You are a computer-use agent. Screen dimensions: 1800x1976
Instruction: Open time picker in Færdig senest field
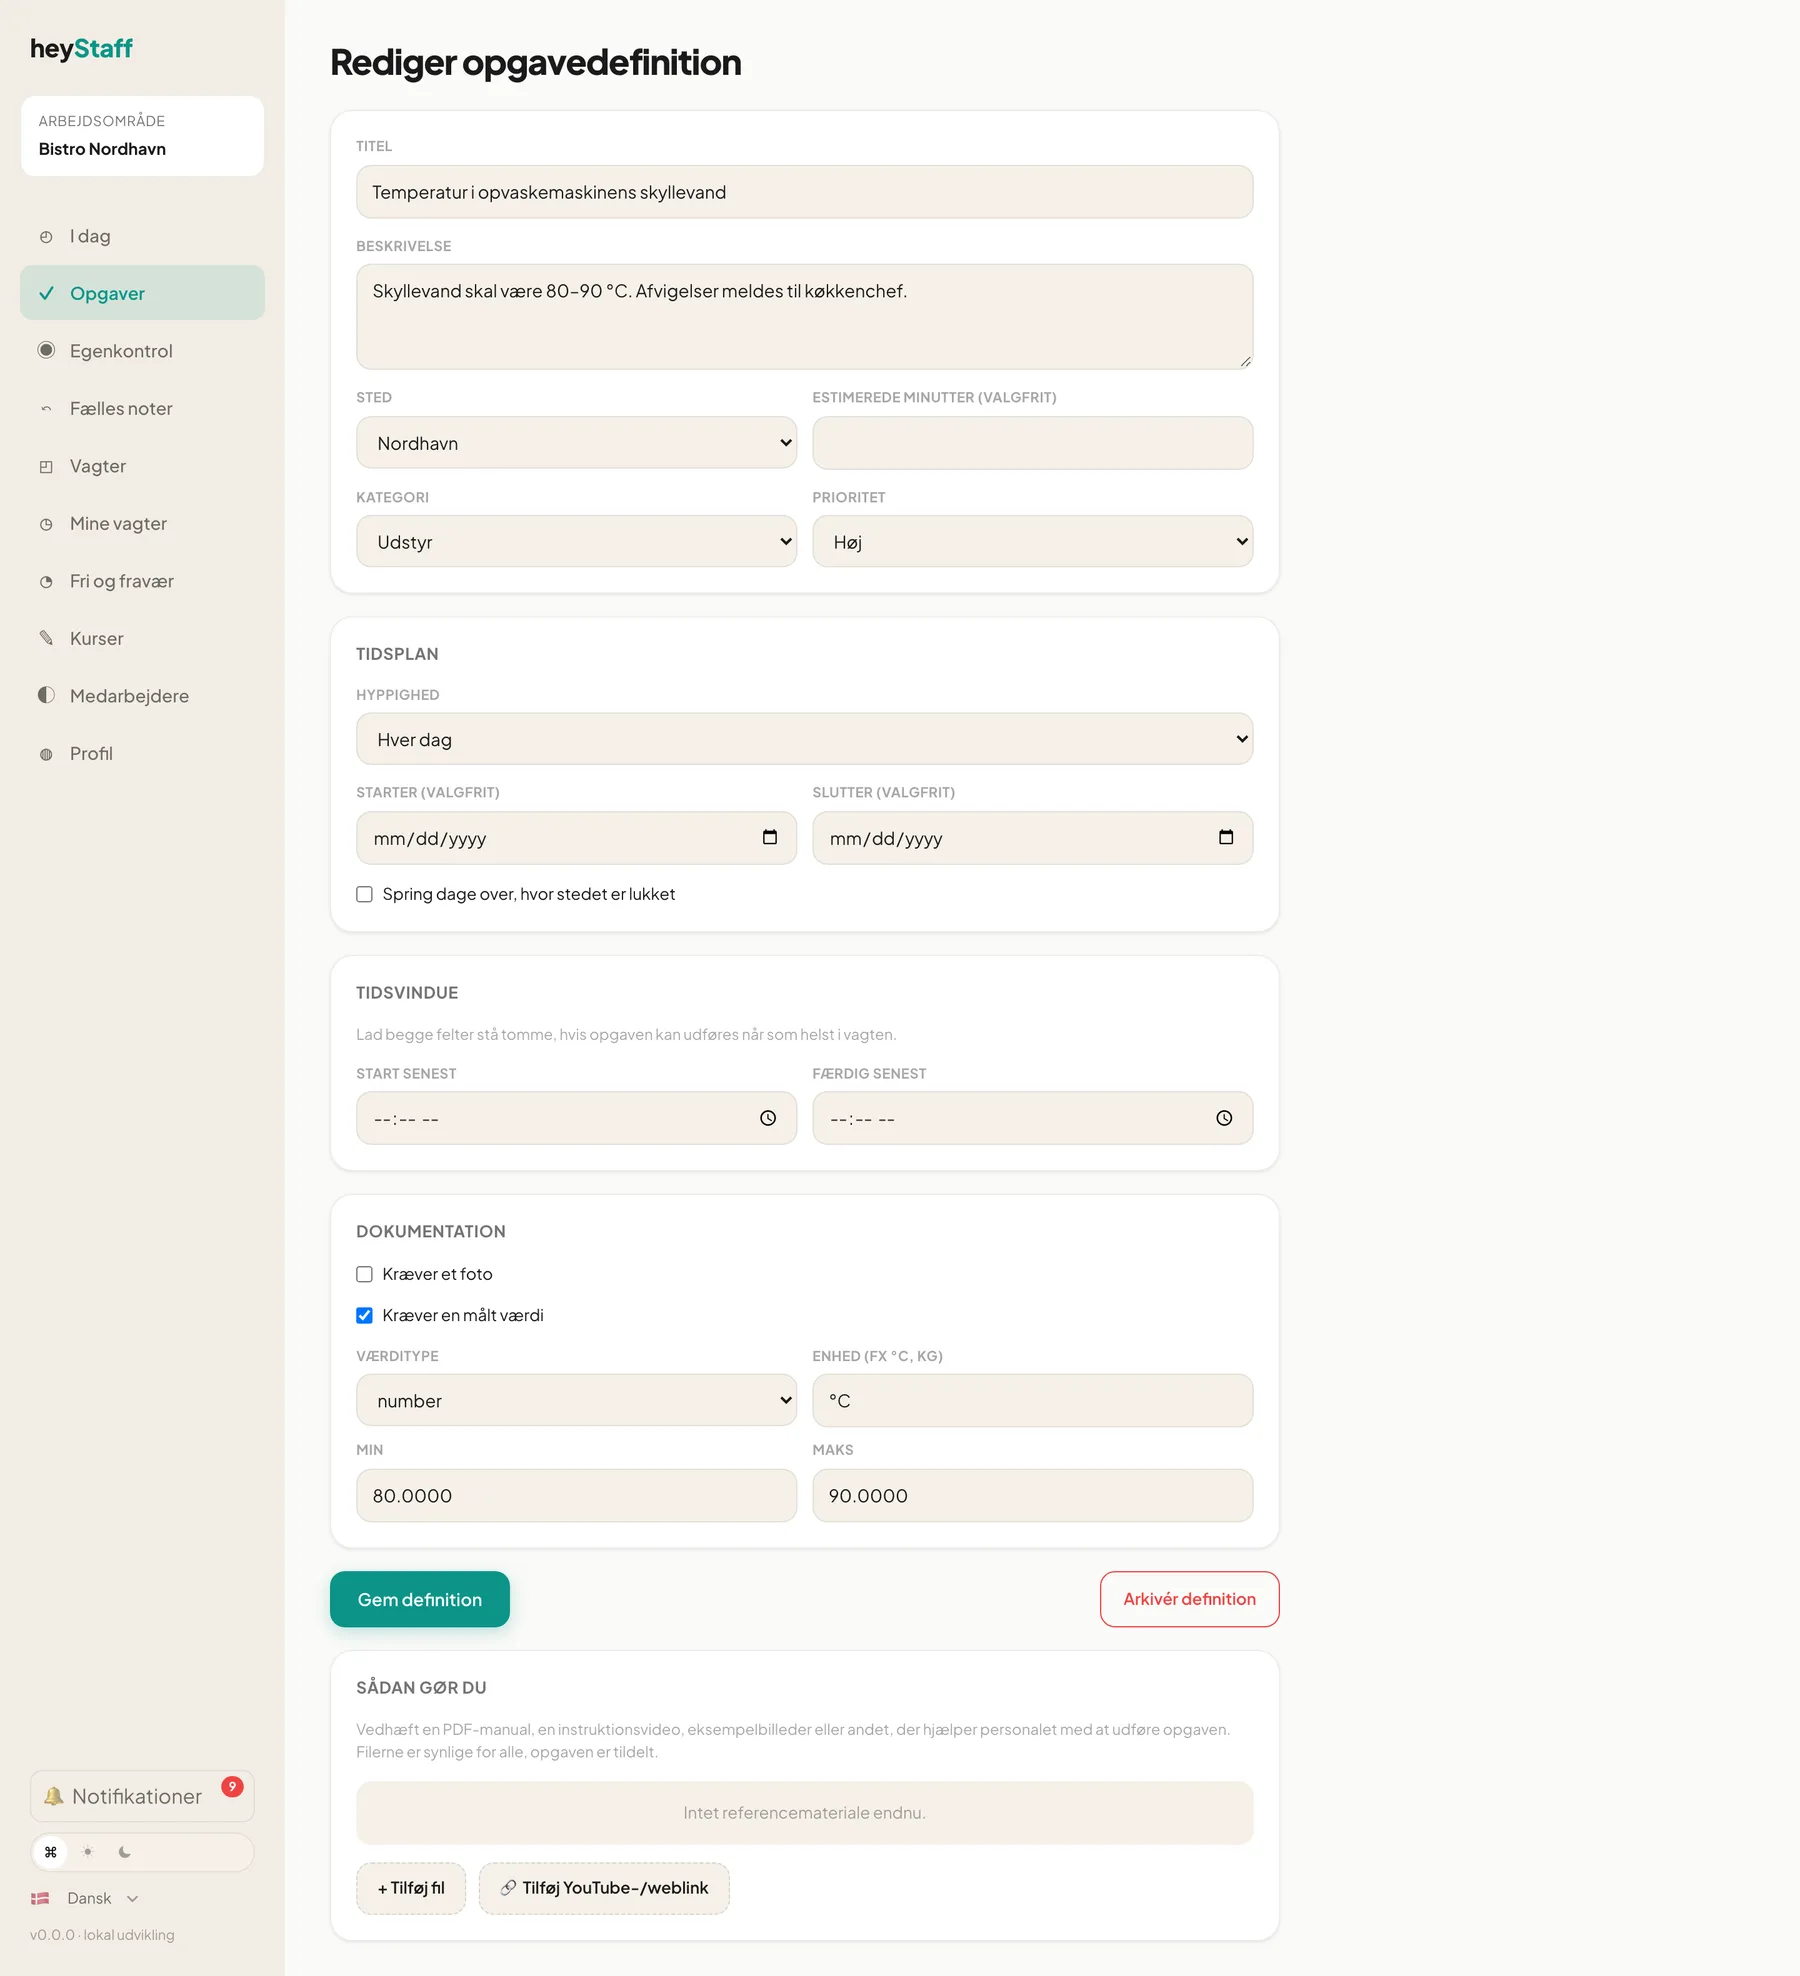[1224, 1118]
